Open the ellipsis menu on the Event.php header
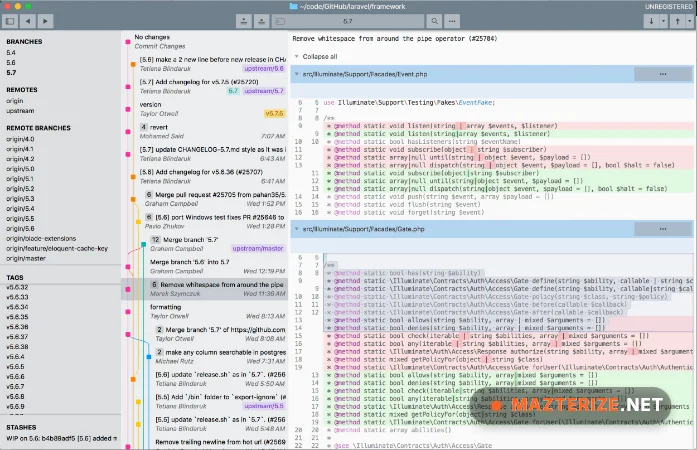Screen dimensions: 697x450 [x=663, y=74]
